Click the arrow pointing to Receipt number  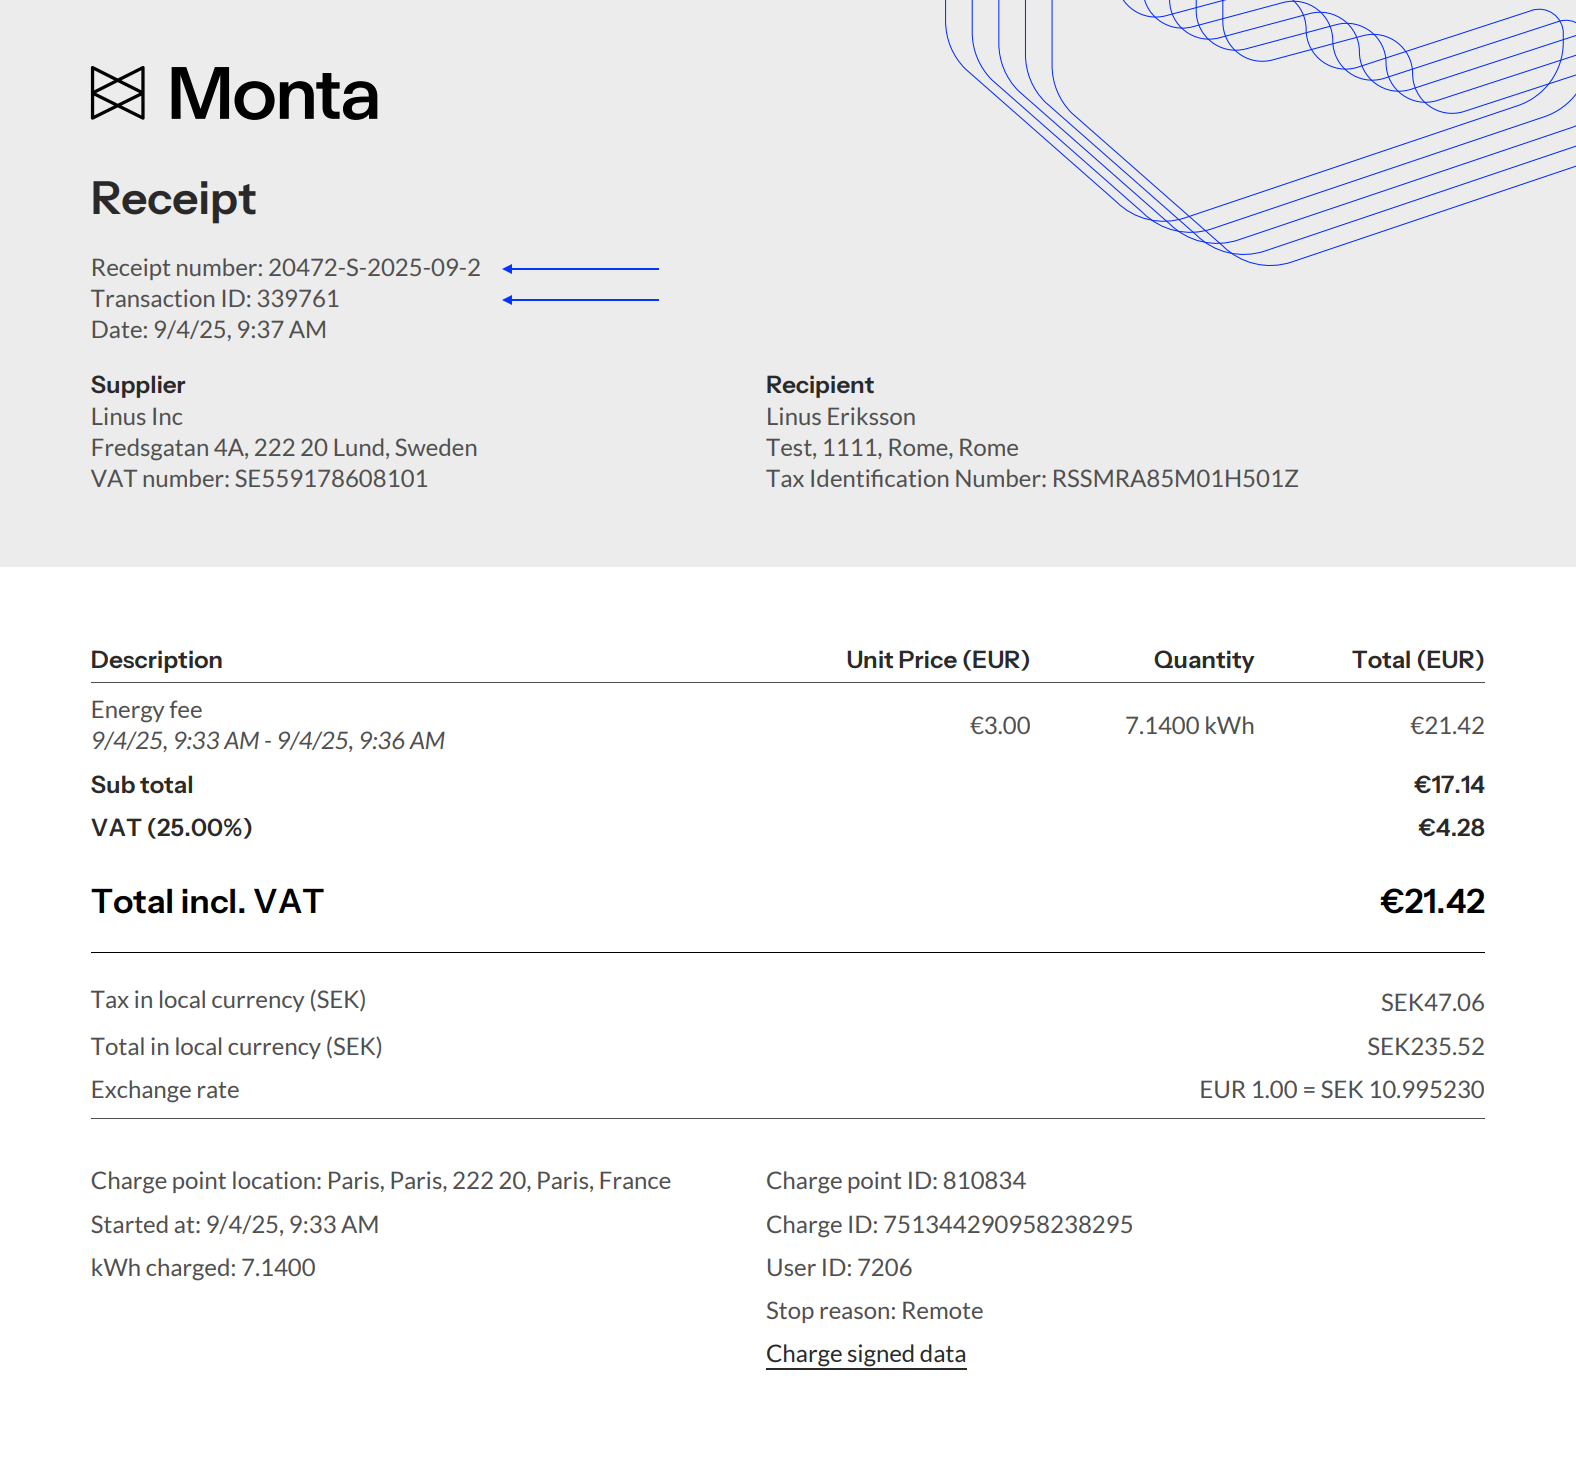pyautogui.click(x=580, y=269)
